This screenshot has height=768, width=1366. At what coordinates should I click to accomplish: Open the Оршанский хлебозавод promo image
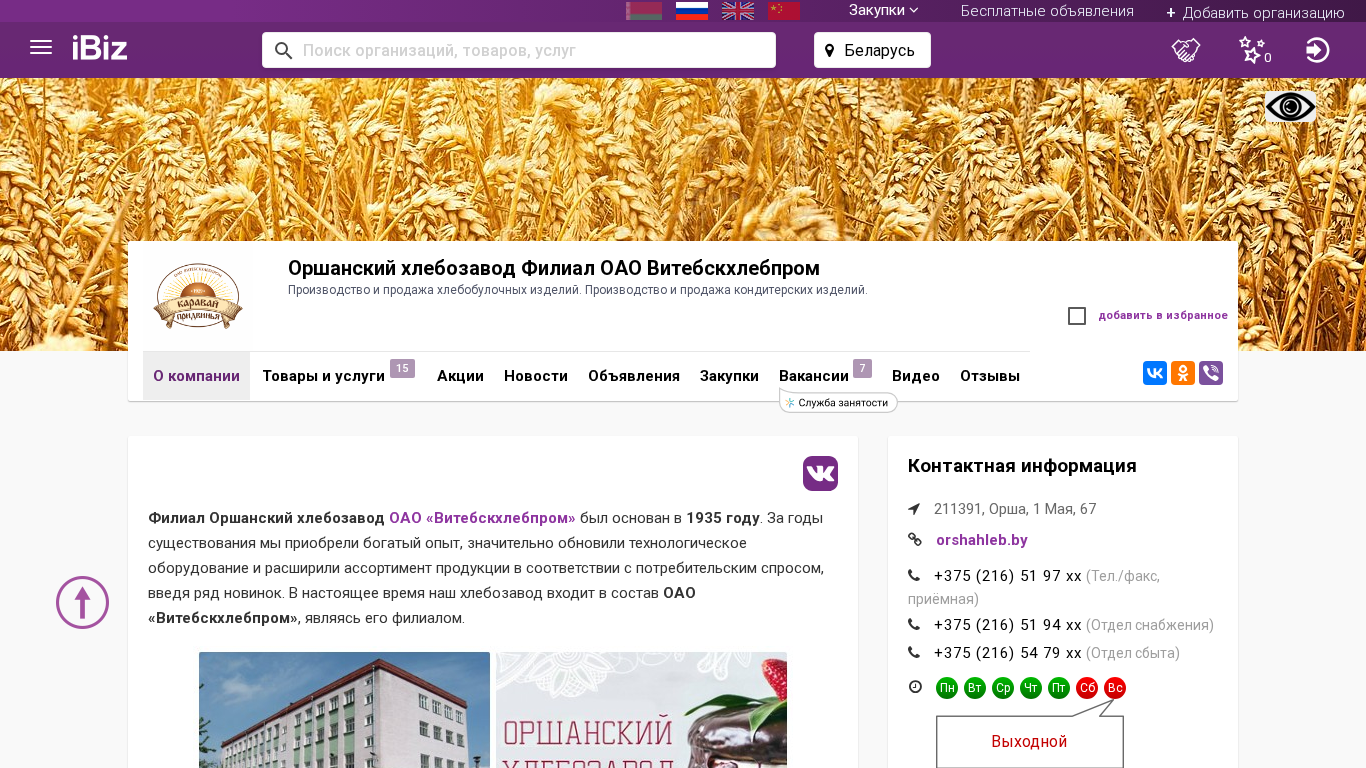point(641,710)
